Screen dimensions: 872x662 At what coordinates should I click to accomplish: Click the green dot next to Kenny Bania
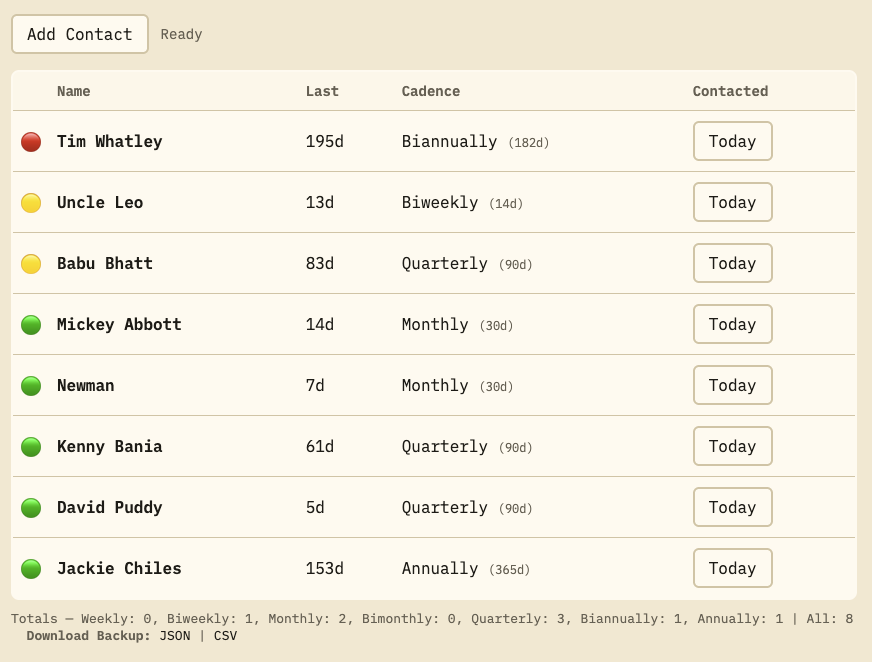(x=31, y=447)
